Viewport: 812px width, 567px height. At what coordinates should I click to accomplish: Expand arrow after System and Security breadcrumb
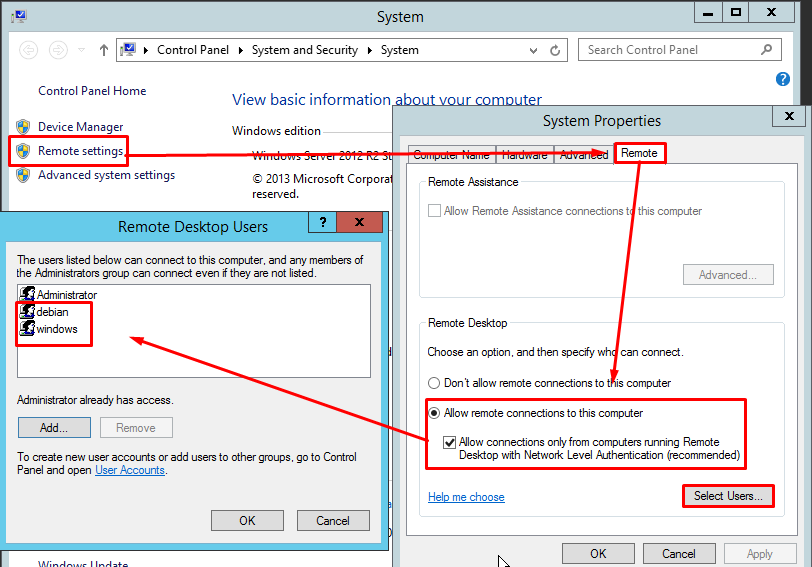tap(369, 50)
